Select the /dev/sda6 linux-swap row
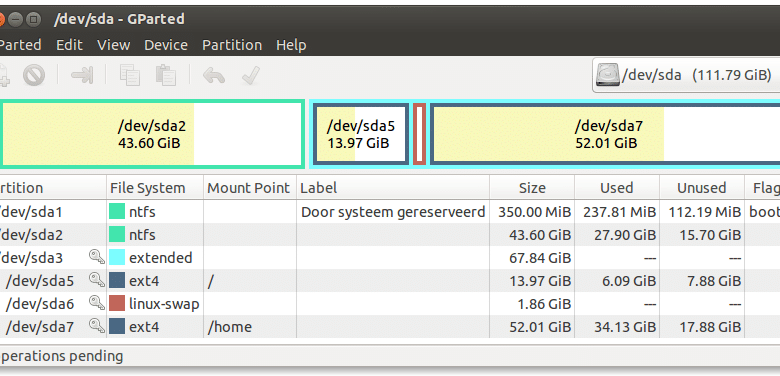The width and height of the screenshot is (780, 376). click(x=390, y=303)
